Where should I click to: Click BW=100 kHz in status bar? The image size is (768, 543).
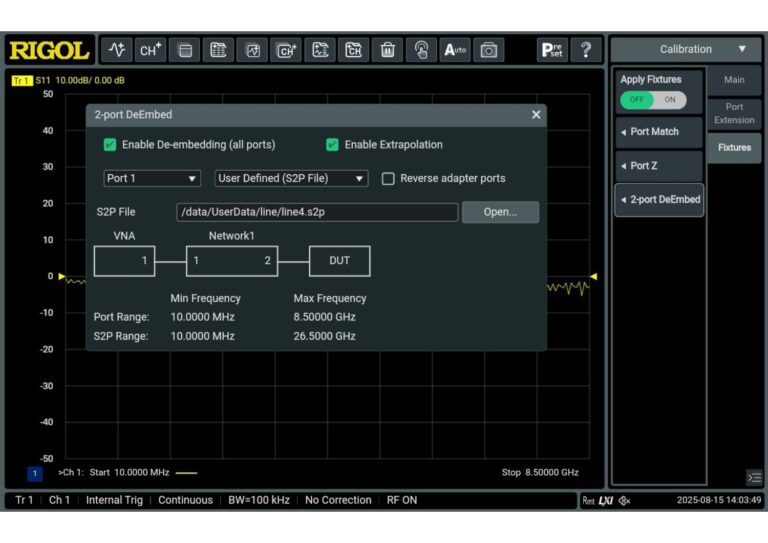pyautogui.click(x=259, y=500)
